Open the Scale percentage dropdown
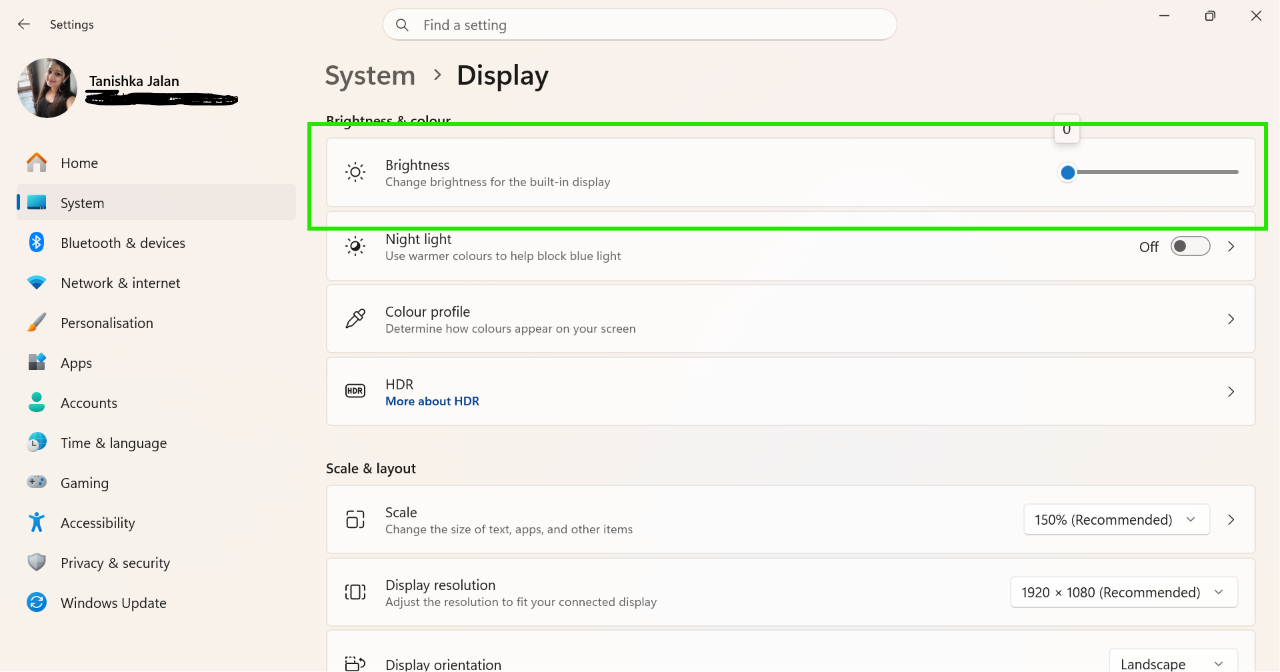1280x672 pixels. [1116, 520]
